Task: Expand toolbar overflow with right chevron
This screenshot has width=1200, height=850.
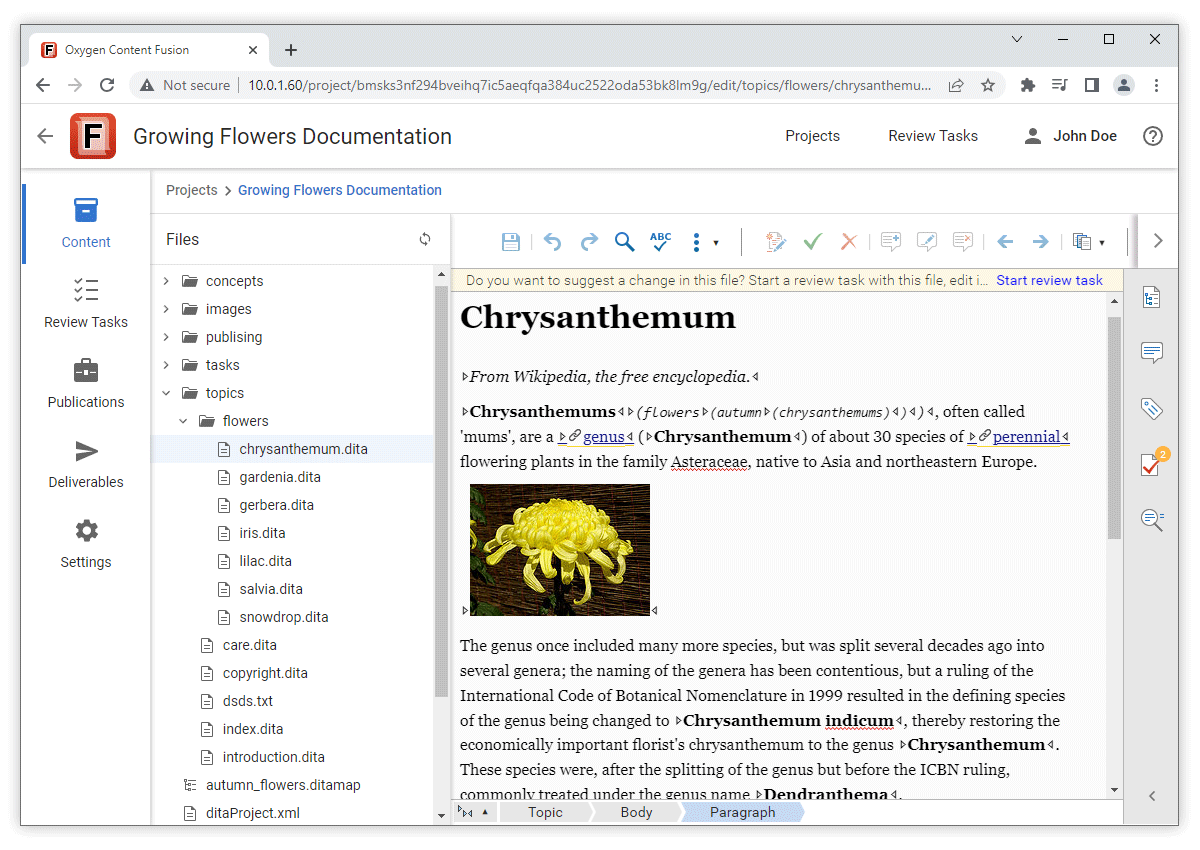Action: tap(1158, 241)
